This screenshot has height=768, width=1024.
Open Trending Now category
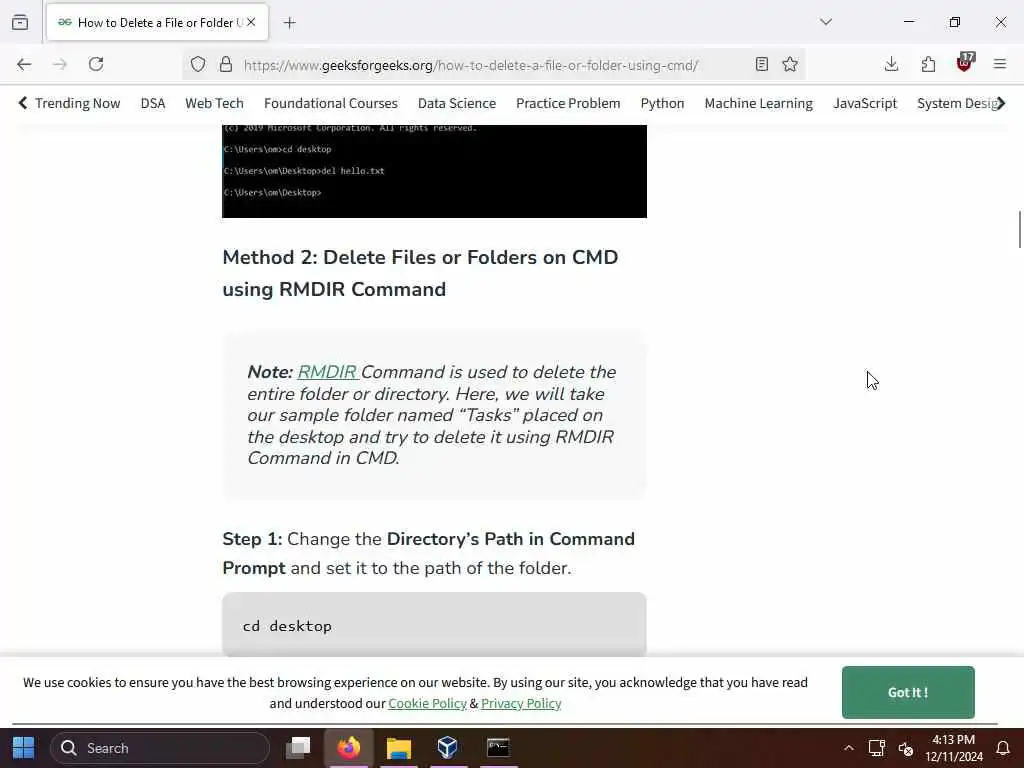point(78,103)
